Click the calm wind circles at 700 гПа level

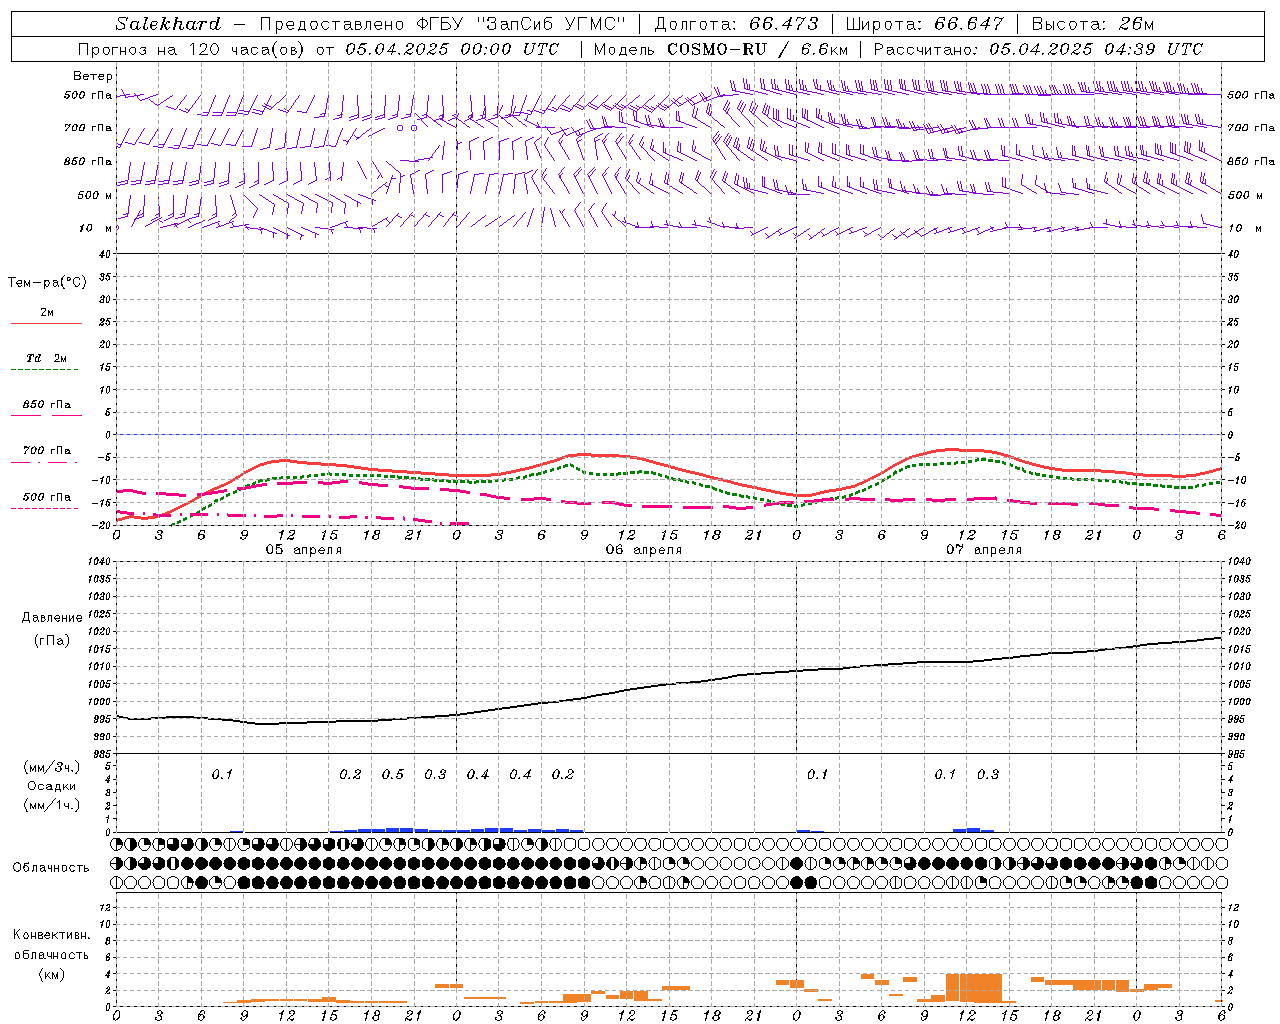[406, 128]
